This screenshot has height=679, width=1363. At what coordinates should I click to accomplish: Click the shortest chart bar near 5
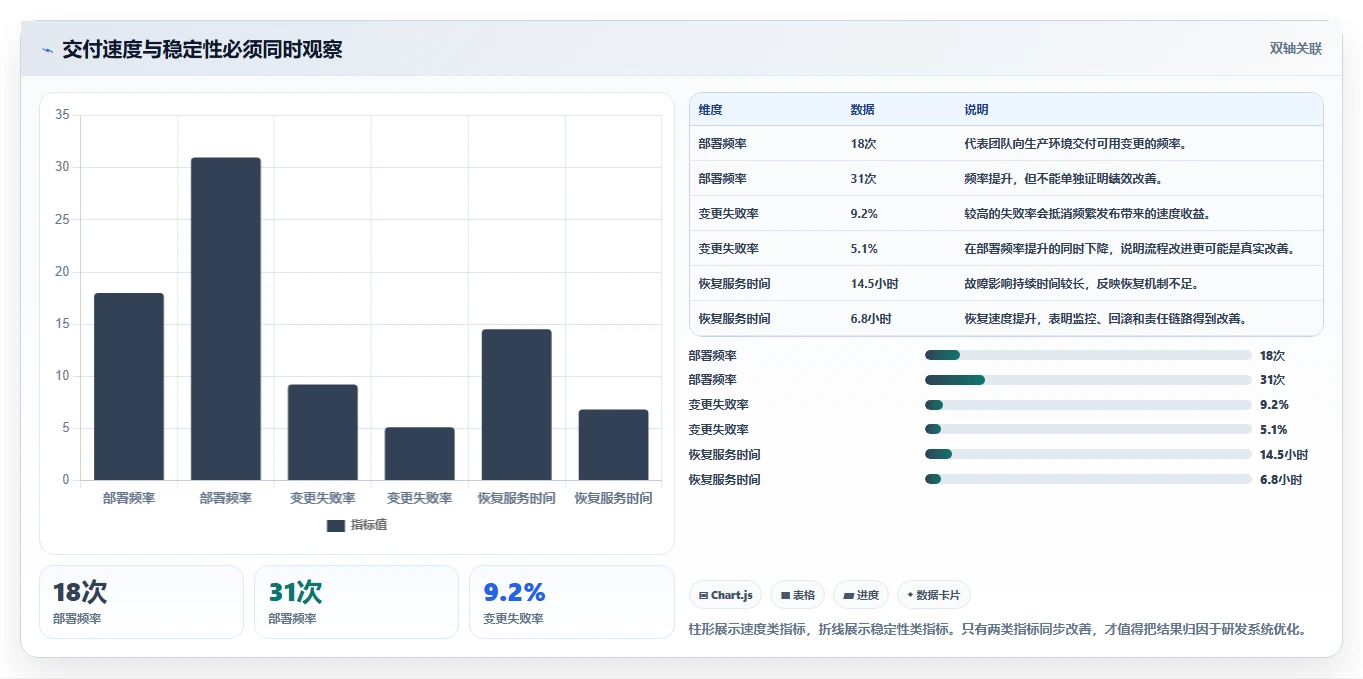419,454
